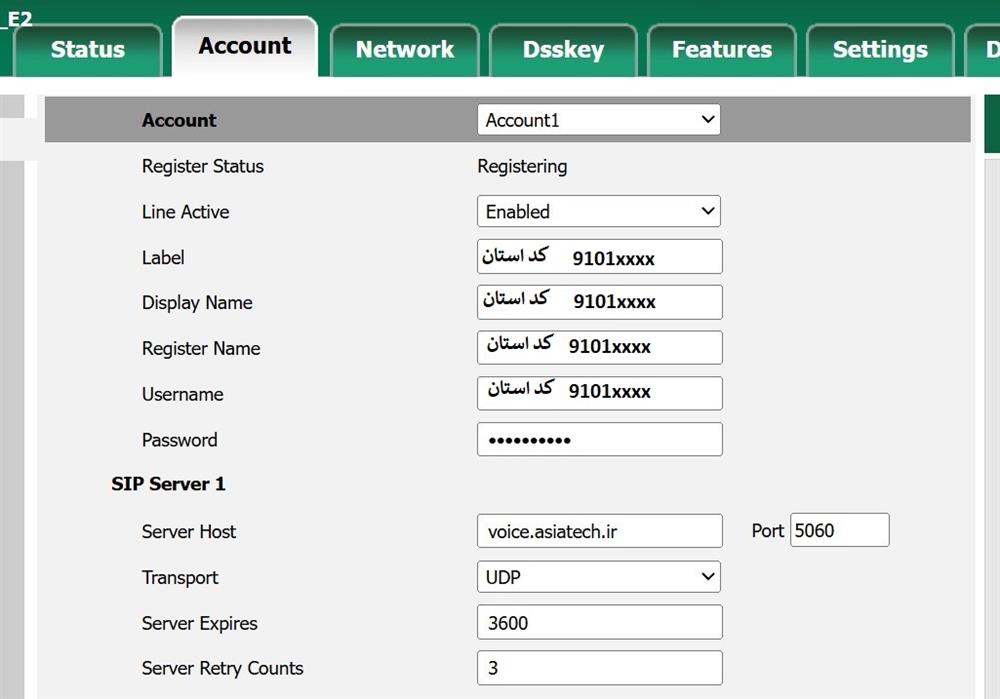Expand the Account1 selection dropdown

598,120
